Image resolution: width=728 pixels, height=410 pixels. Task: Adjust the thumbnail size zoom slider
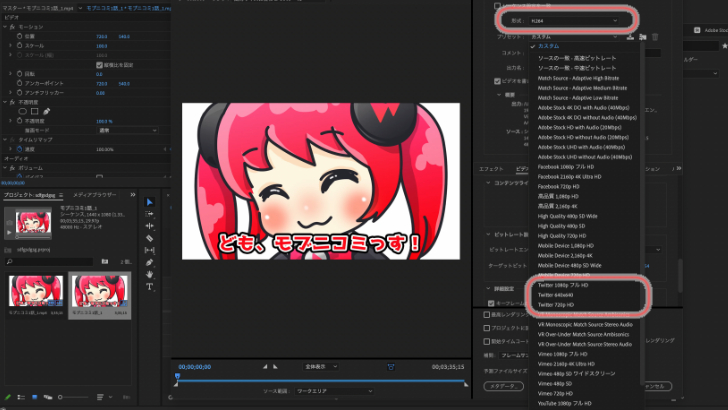coord(73,397)
